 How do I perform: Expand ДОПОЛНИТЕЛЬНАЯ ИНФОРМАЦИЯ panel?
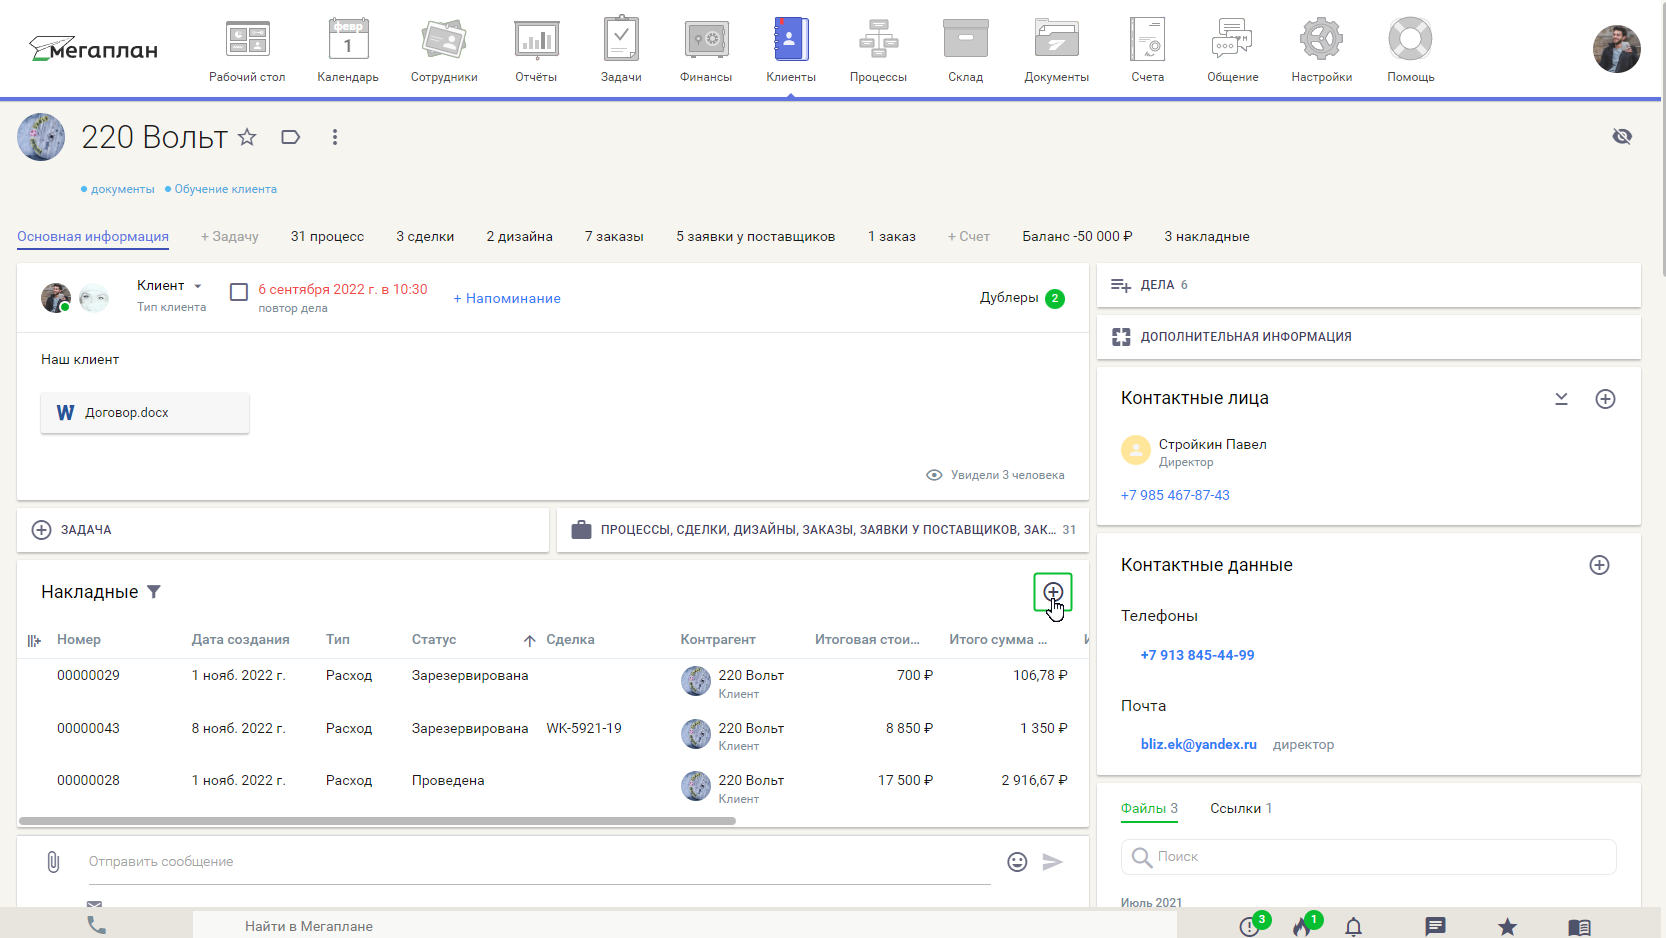coord(1369,337)
